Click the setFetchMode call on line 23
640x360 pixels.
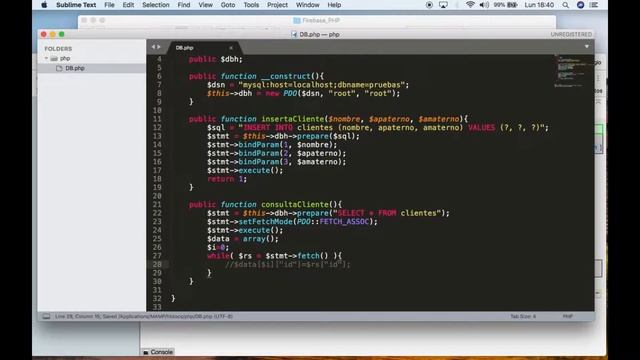pos(265,222)
